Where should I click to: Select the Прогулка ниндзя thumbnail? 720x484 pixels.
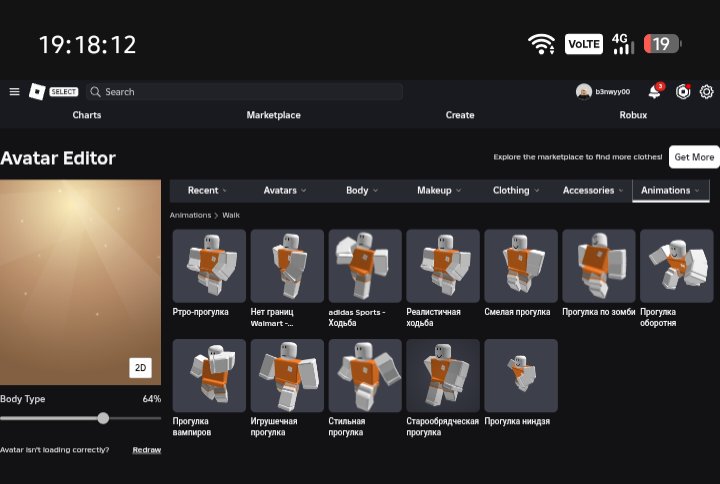click(521, 376)
